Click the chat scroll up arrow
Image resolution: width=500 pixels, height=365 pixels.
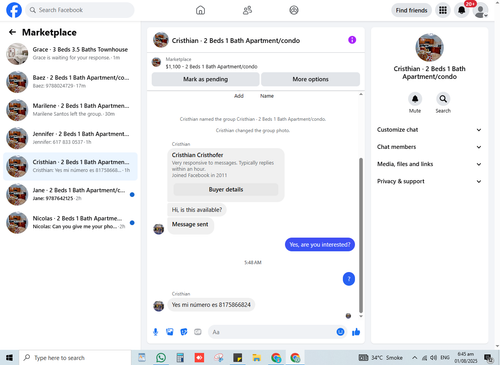(x=361, y=94)
